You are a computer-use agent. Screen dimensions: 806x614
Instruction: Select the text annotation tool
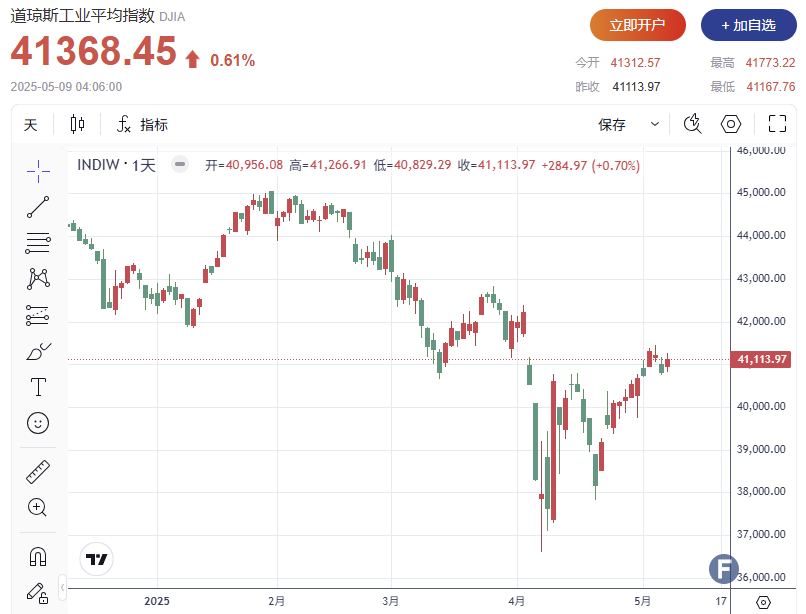38,387
